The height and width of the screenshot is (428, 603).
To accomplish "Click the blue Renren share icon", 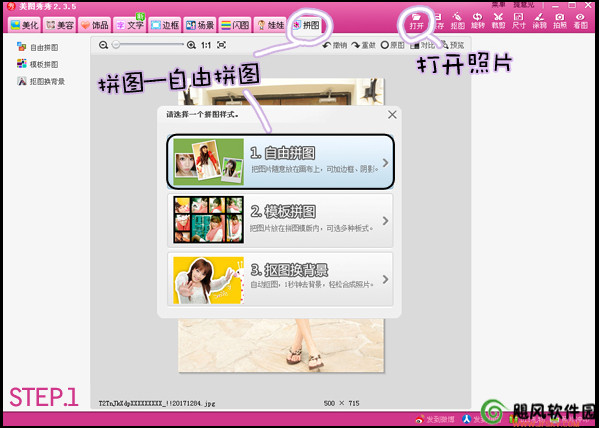I will coord(466,419).
